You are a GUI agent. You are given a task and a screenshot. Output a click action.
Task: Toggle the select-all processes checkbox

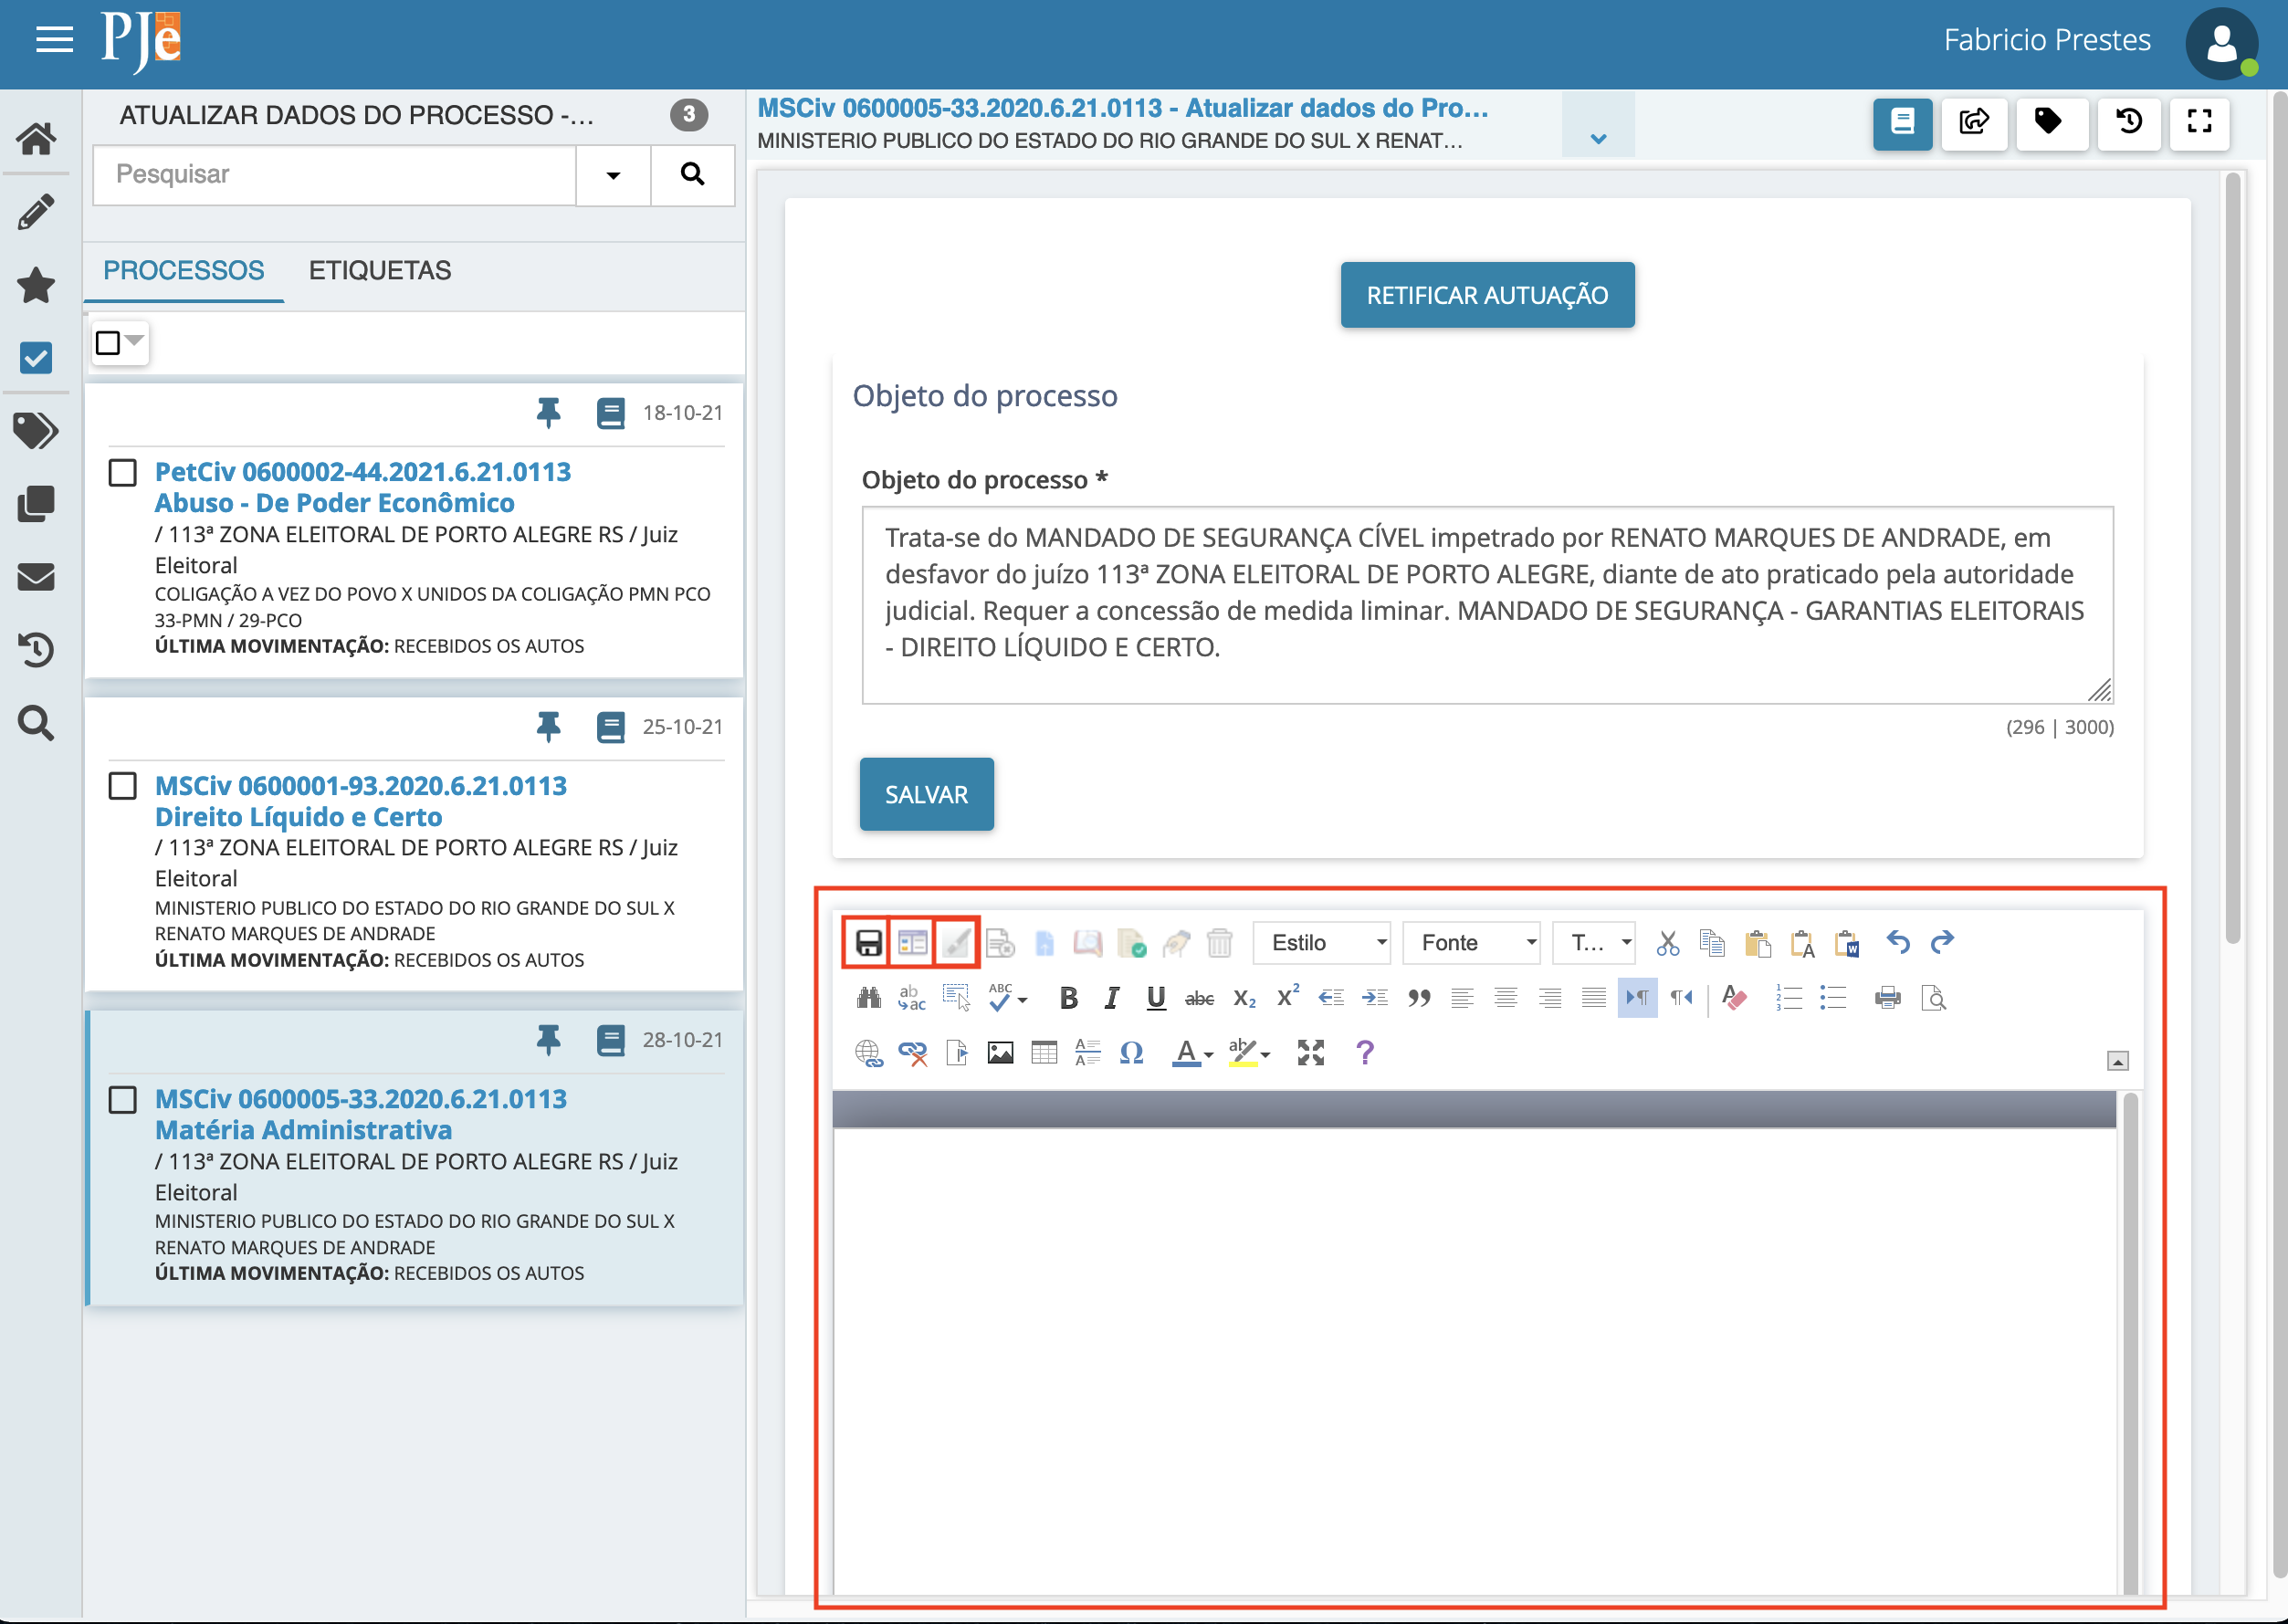point(108,343)
